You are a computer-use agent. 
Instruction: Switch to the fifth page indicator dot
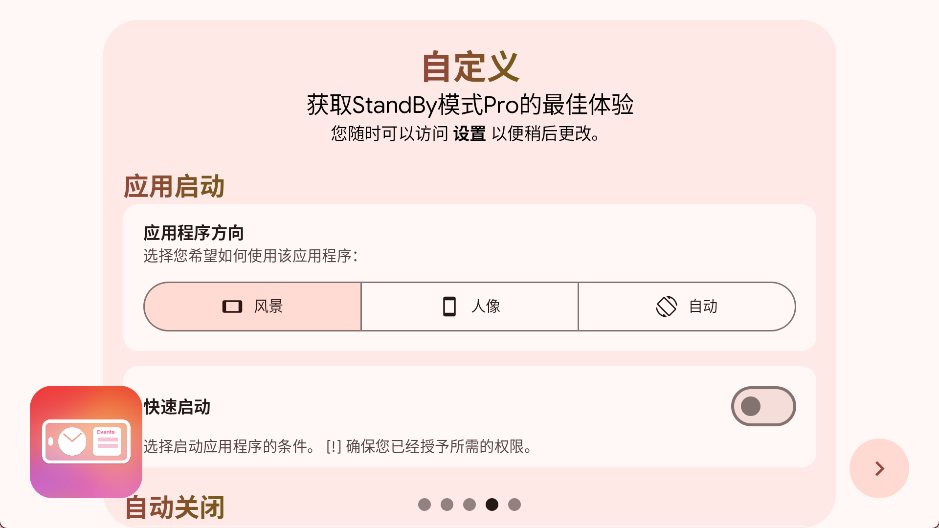pos(514,505)
